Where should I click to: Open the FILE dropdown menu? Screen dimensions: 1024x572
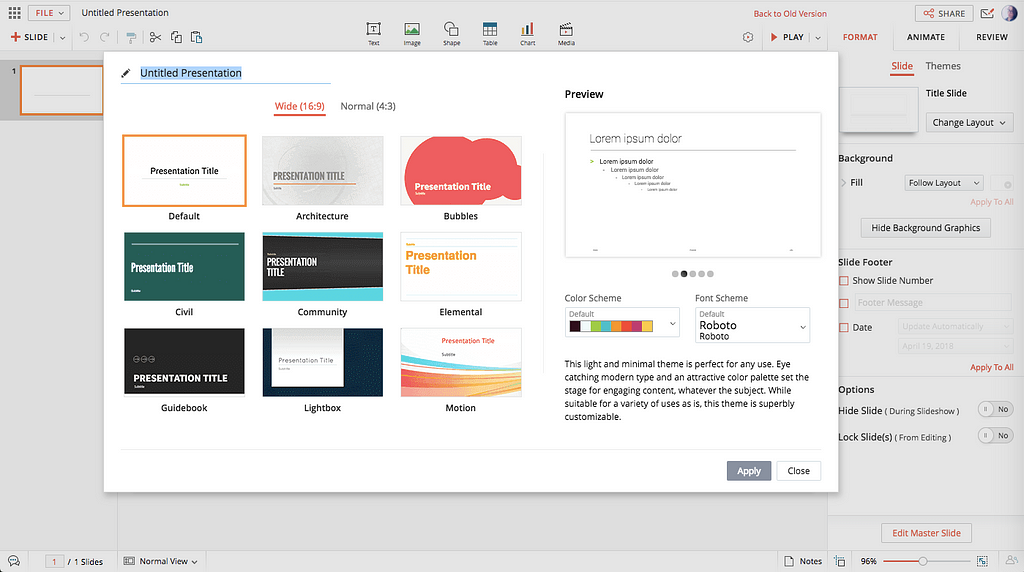[x=49, y=12]
